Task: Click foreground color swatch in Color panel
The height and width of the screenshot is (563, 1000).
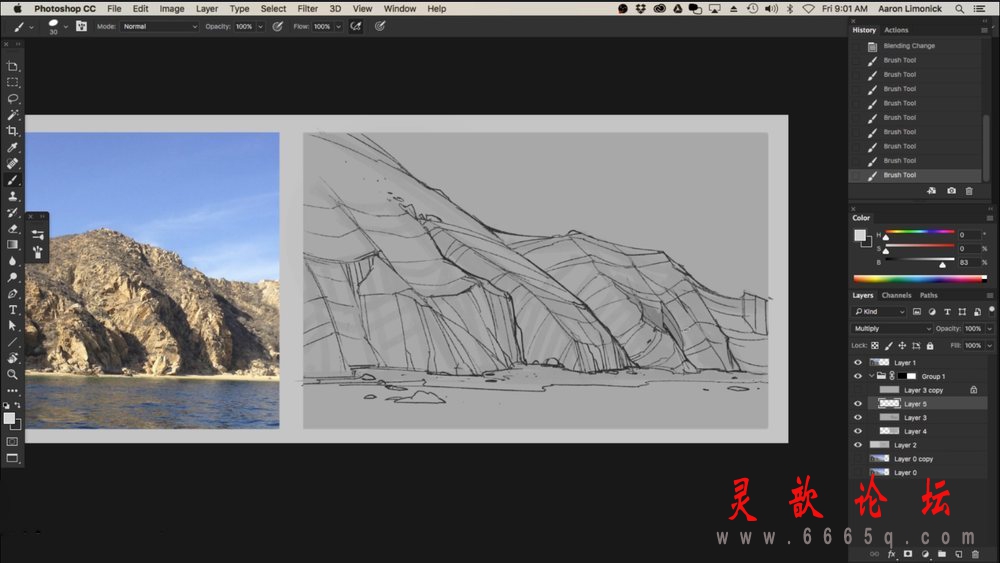Action: click(859, 235)
